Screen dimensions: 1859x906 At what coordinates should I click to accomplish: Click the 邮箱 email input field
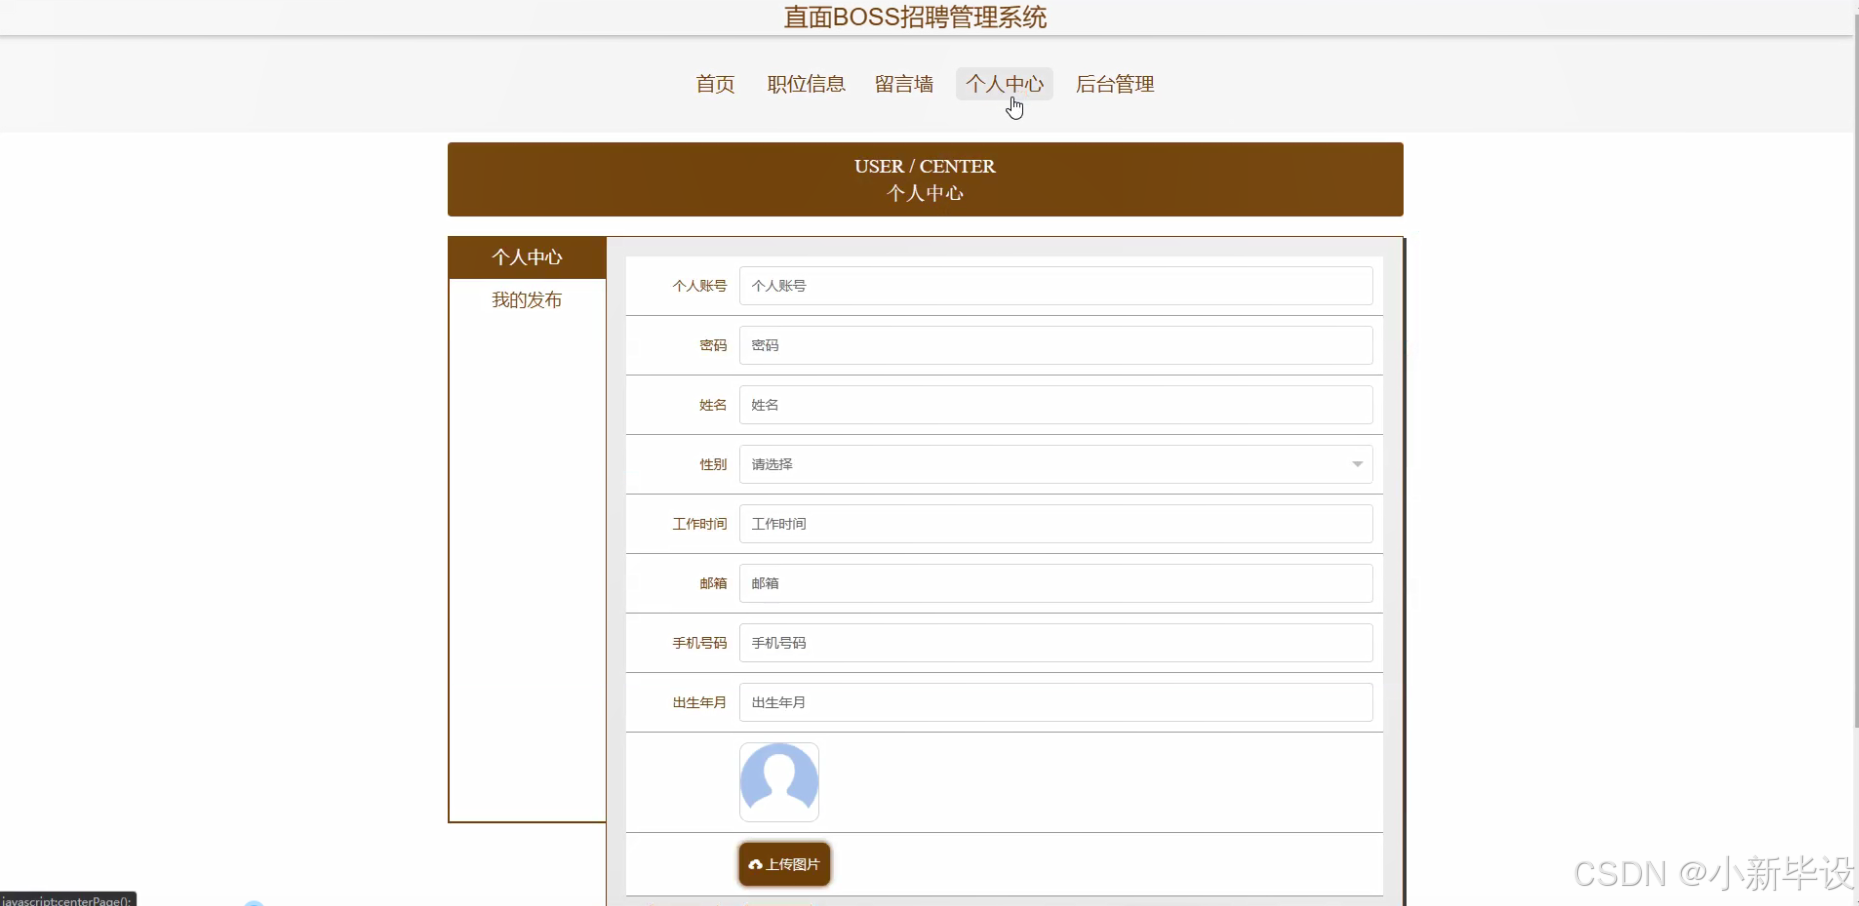tap(1055, 583)
